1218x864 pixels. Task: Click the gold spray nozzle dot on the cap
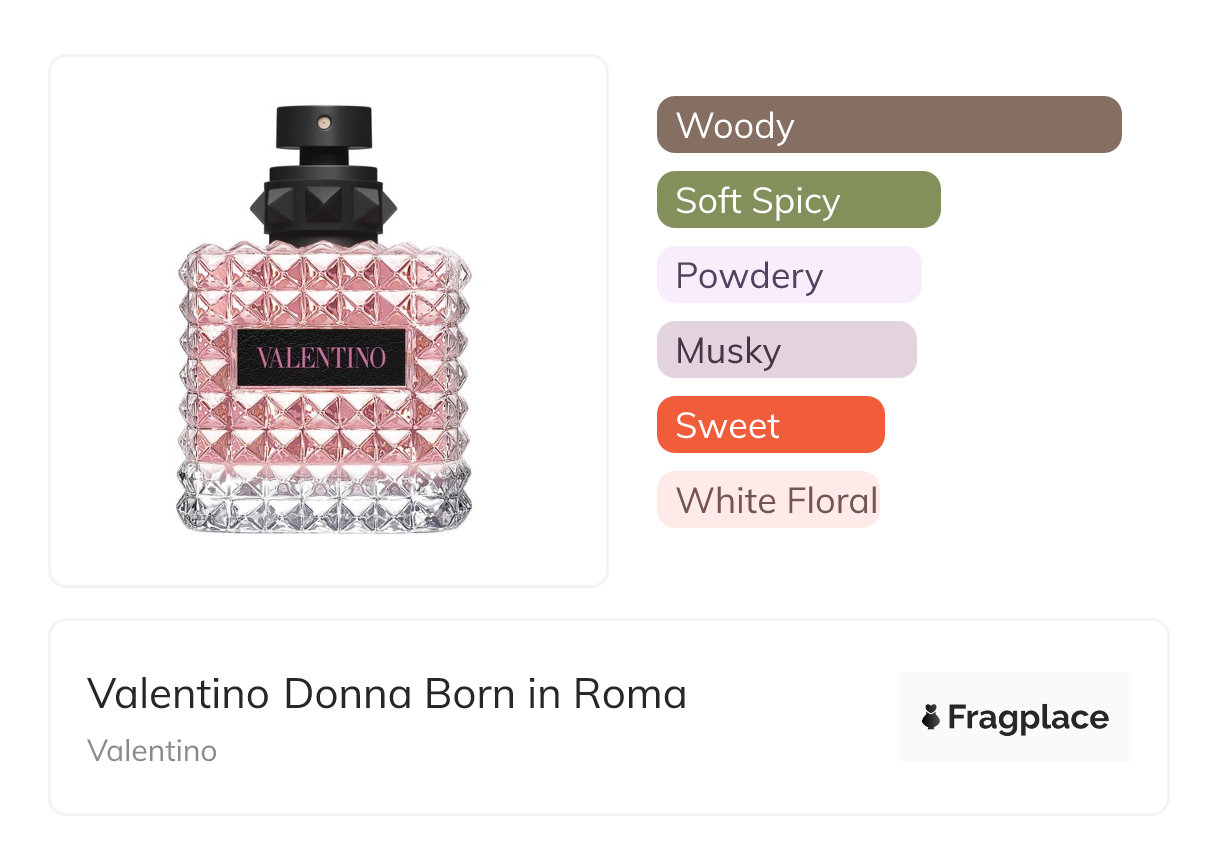click(324, 122)
